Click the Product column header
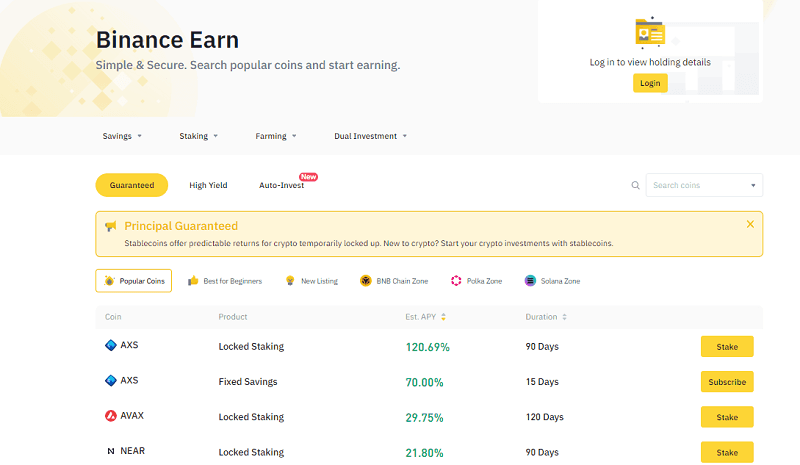800x465 pixels. (233, 317)
